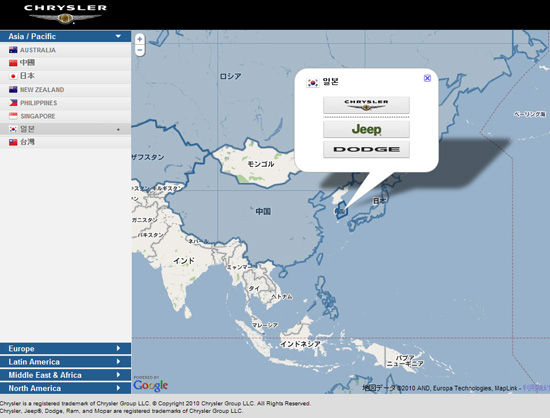Click the インド label on the map
550x418 pixels.
(x=183, y=261)
